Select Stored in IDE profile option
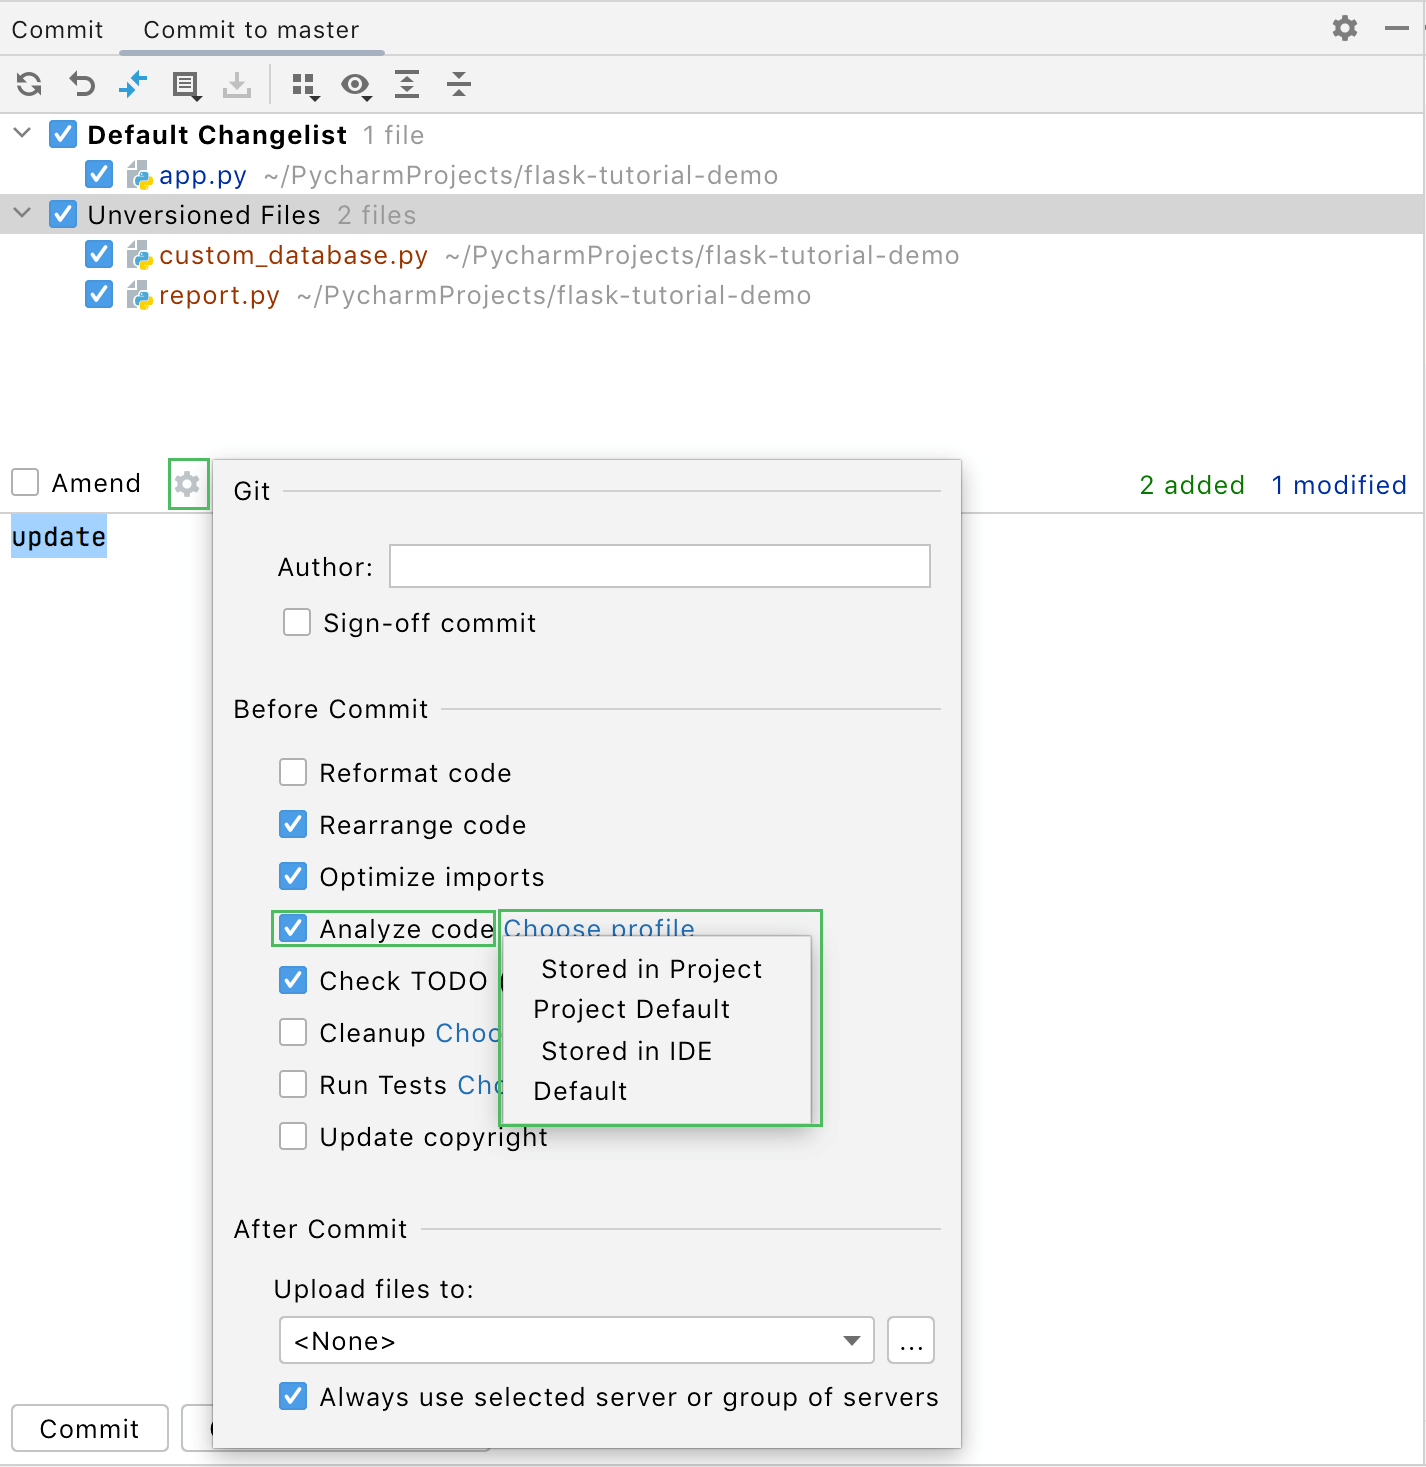This screenshot has width=1426, height=1467. tap(626, 1050)
